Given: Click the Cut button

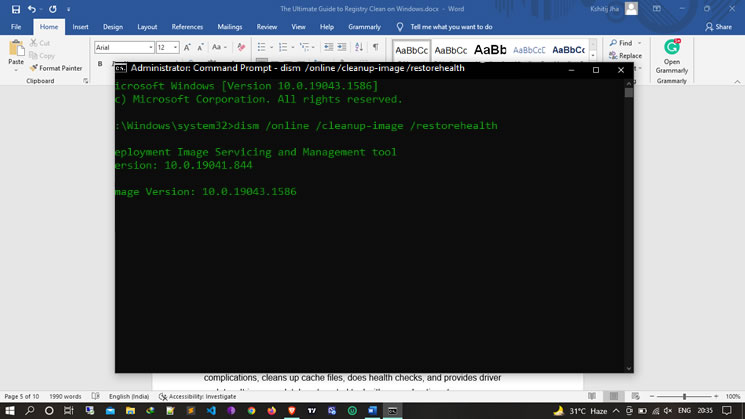Looking at the screenshot, I should [x=40, y=43].
